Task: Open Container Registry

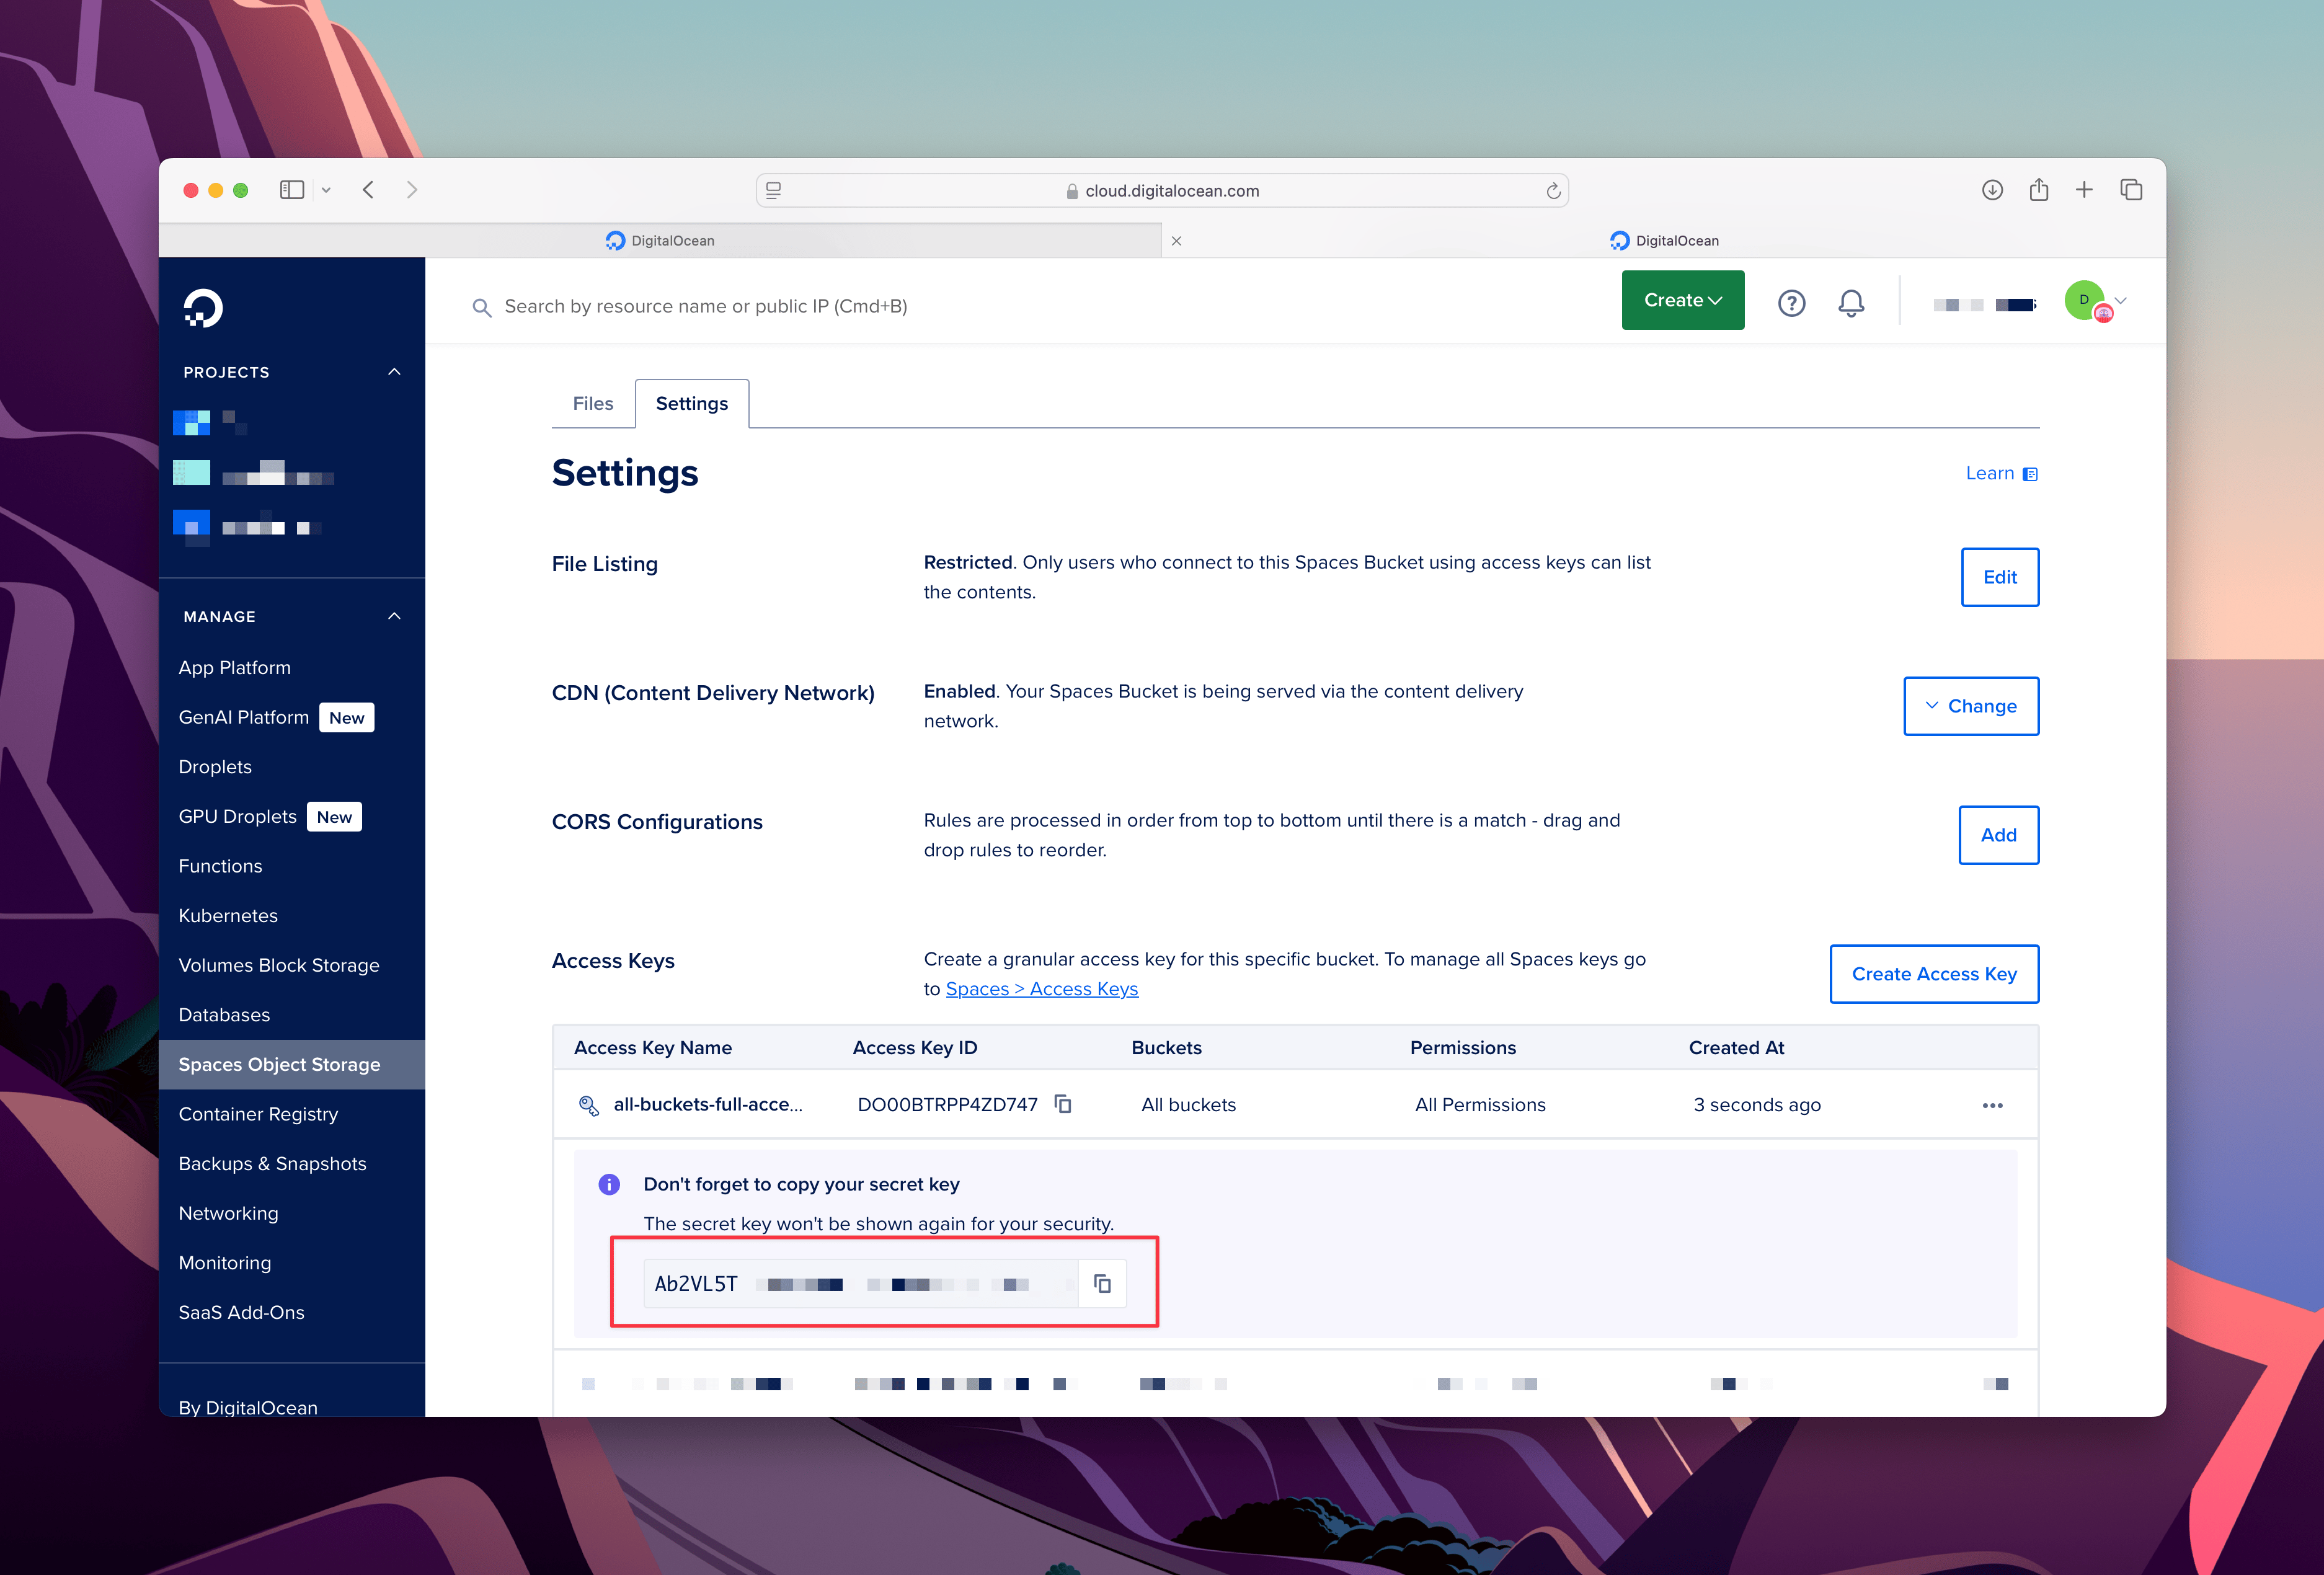Action: click(258, 1114)
